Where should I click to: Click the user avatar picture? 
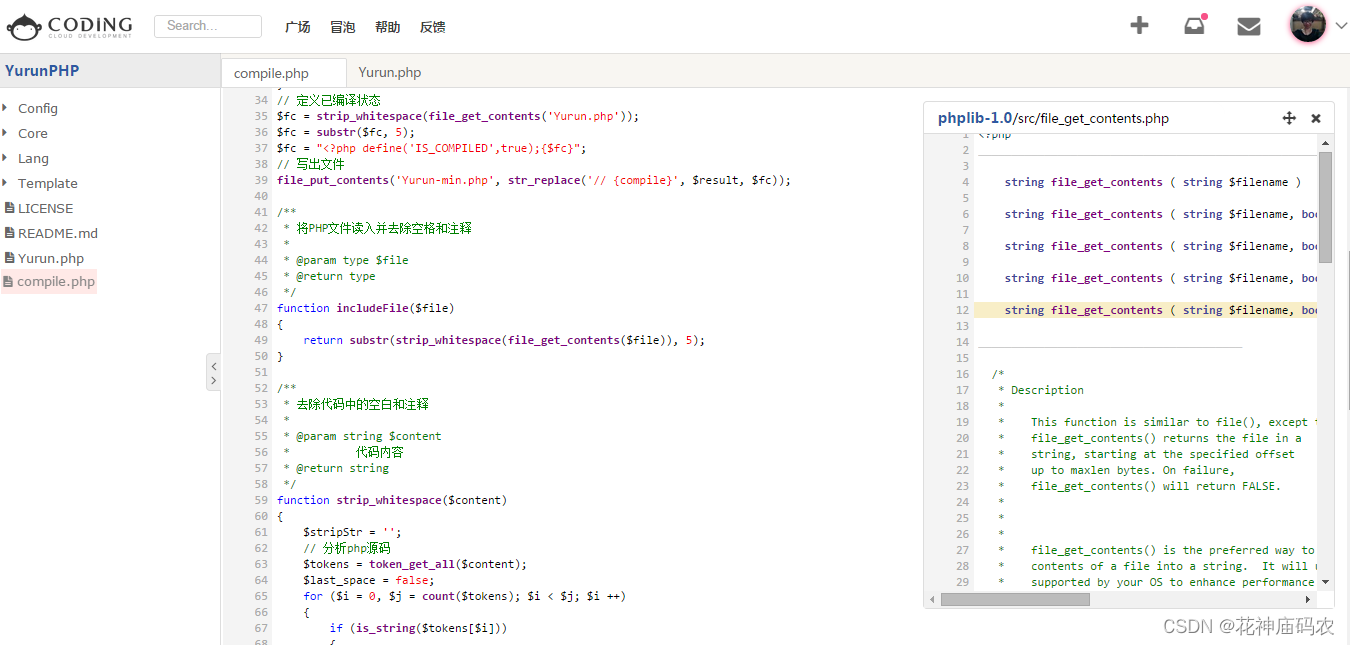coord(1308,26)
